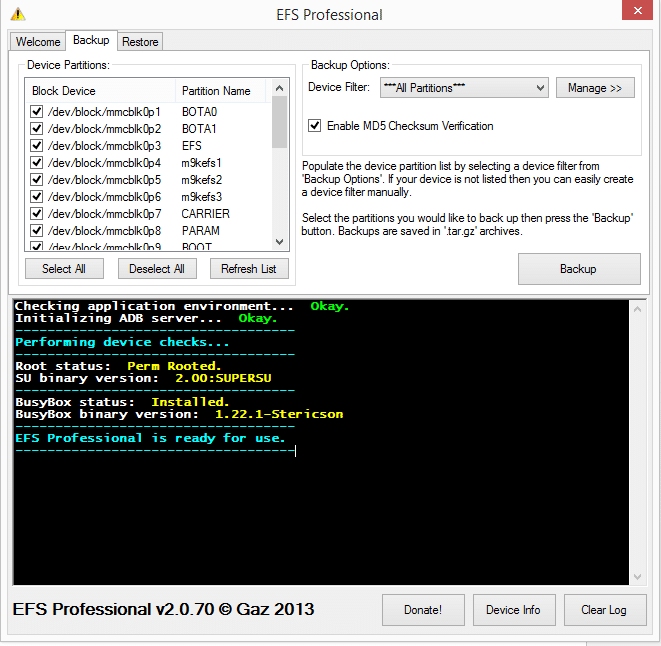Switch to the Welcome tab

coord(38,42)
